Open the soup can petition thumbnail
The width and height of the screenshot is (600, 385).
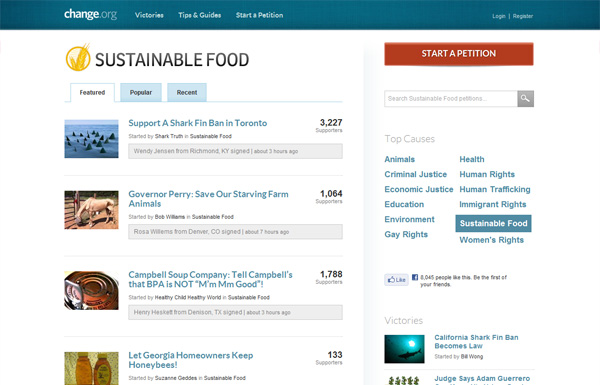[x=91, y=290]
